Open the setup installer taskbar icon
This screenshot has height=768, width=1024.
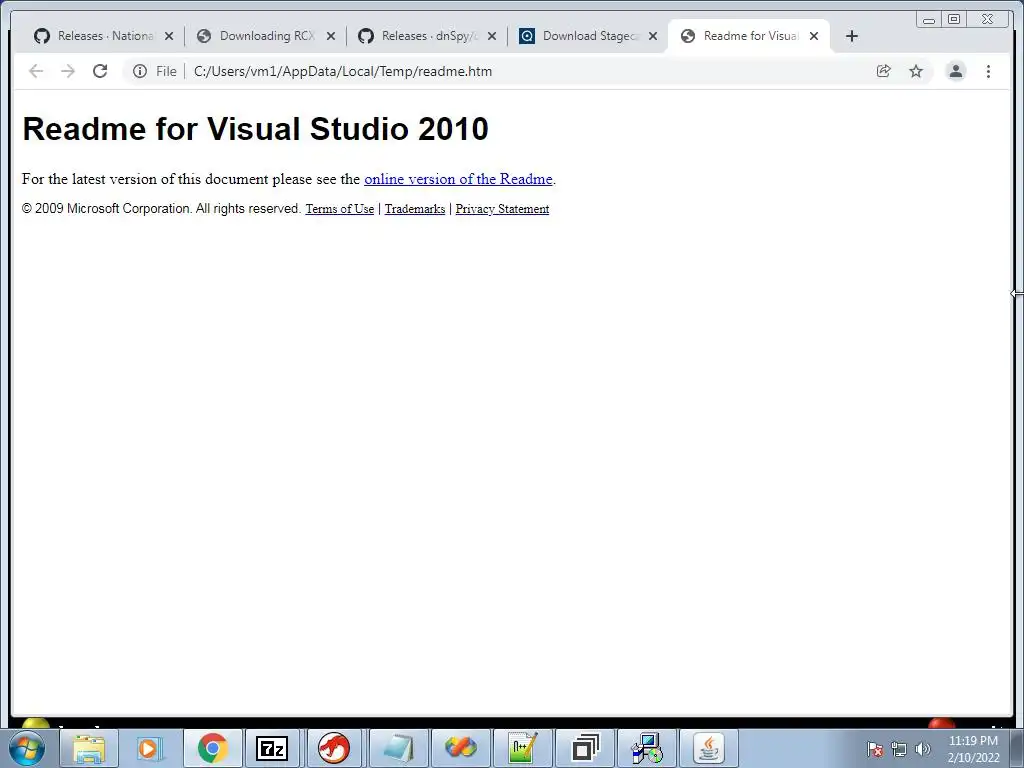pos(647,748)
